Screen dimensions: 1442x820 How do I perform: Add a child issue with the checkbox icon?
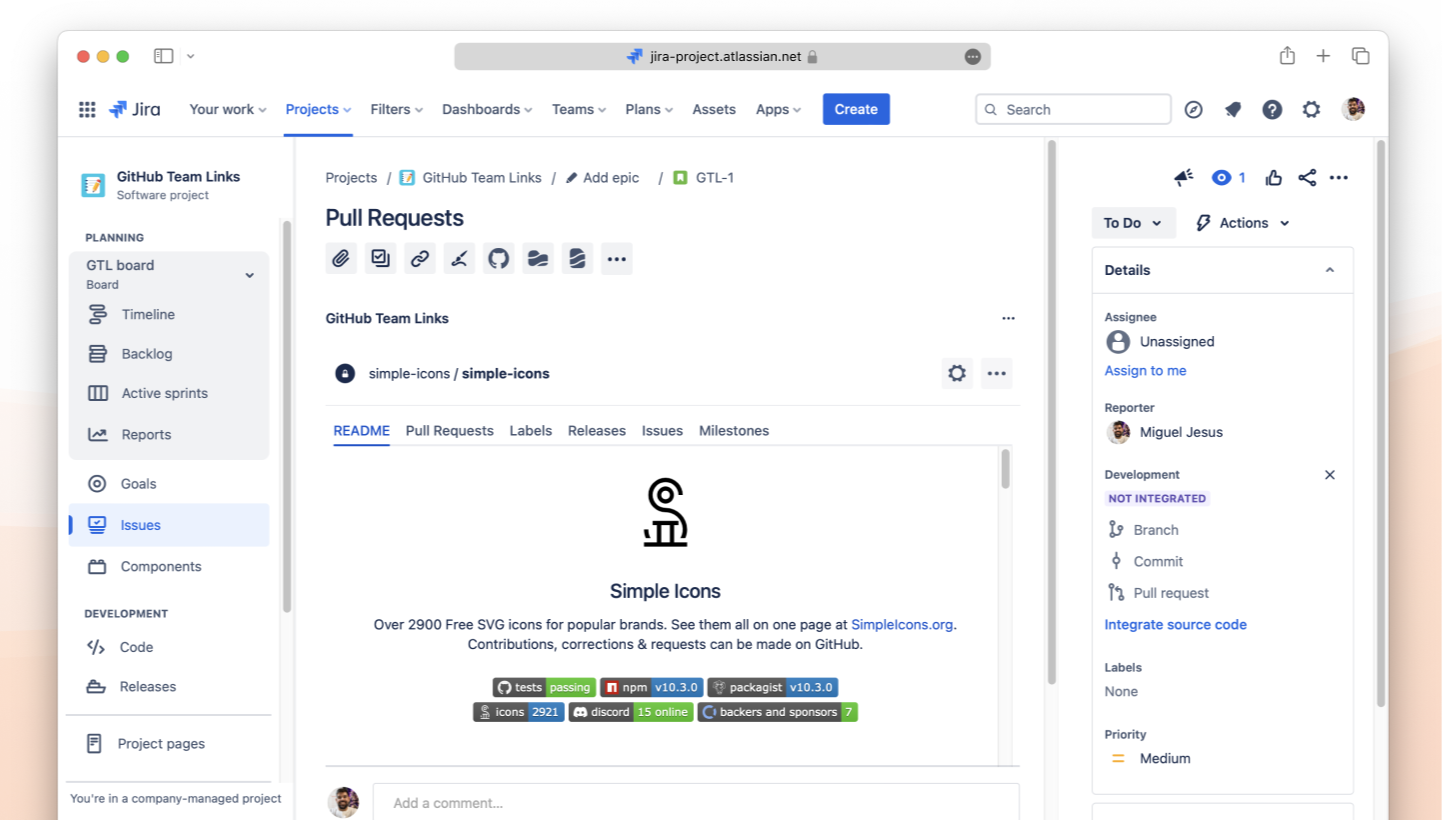point(380,259)
